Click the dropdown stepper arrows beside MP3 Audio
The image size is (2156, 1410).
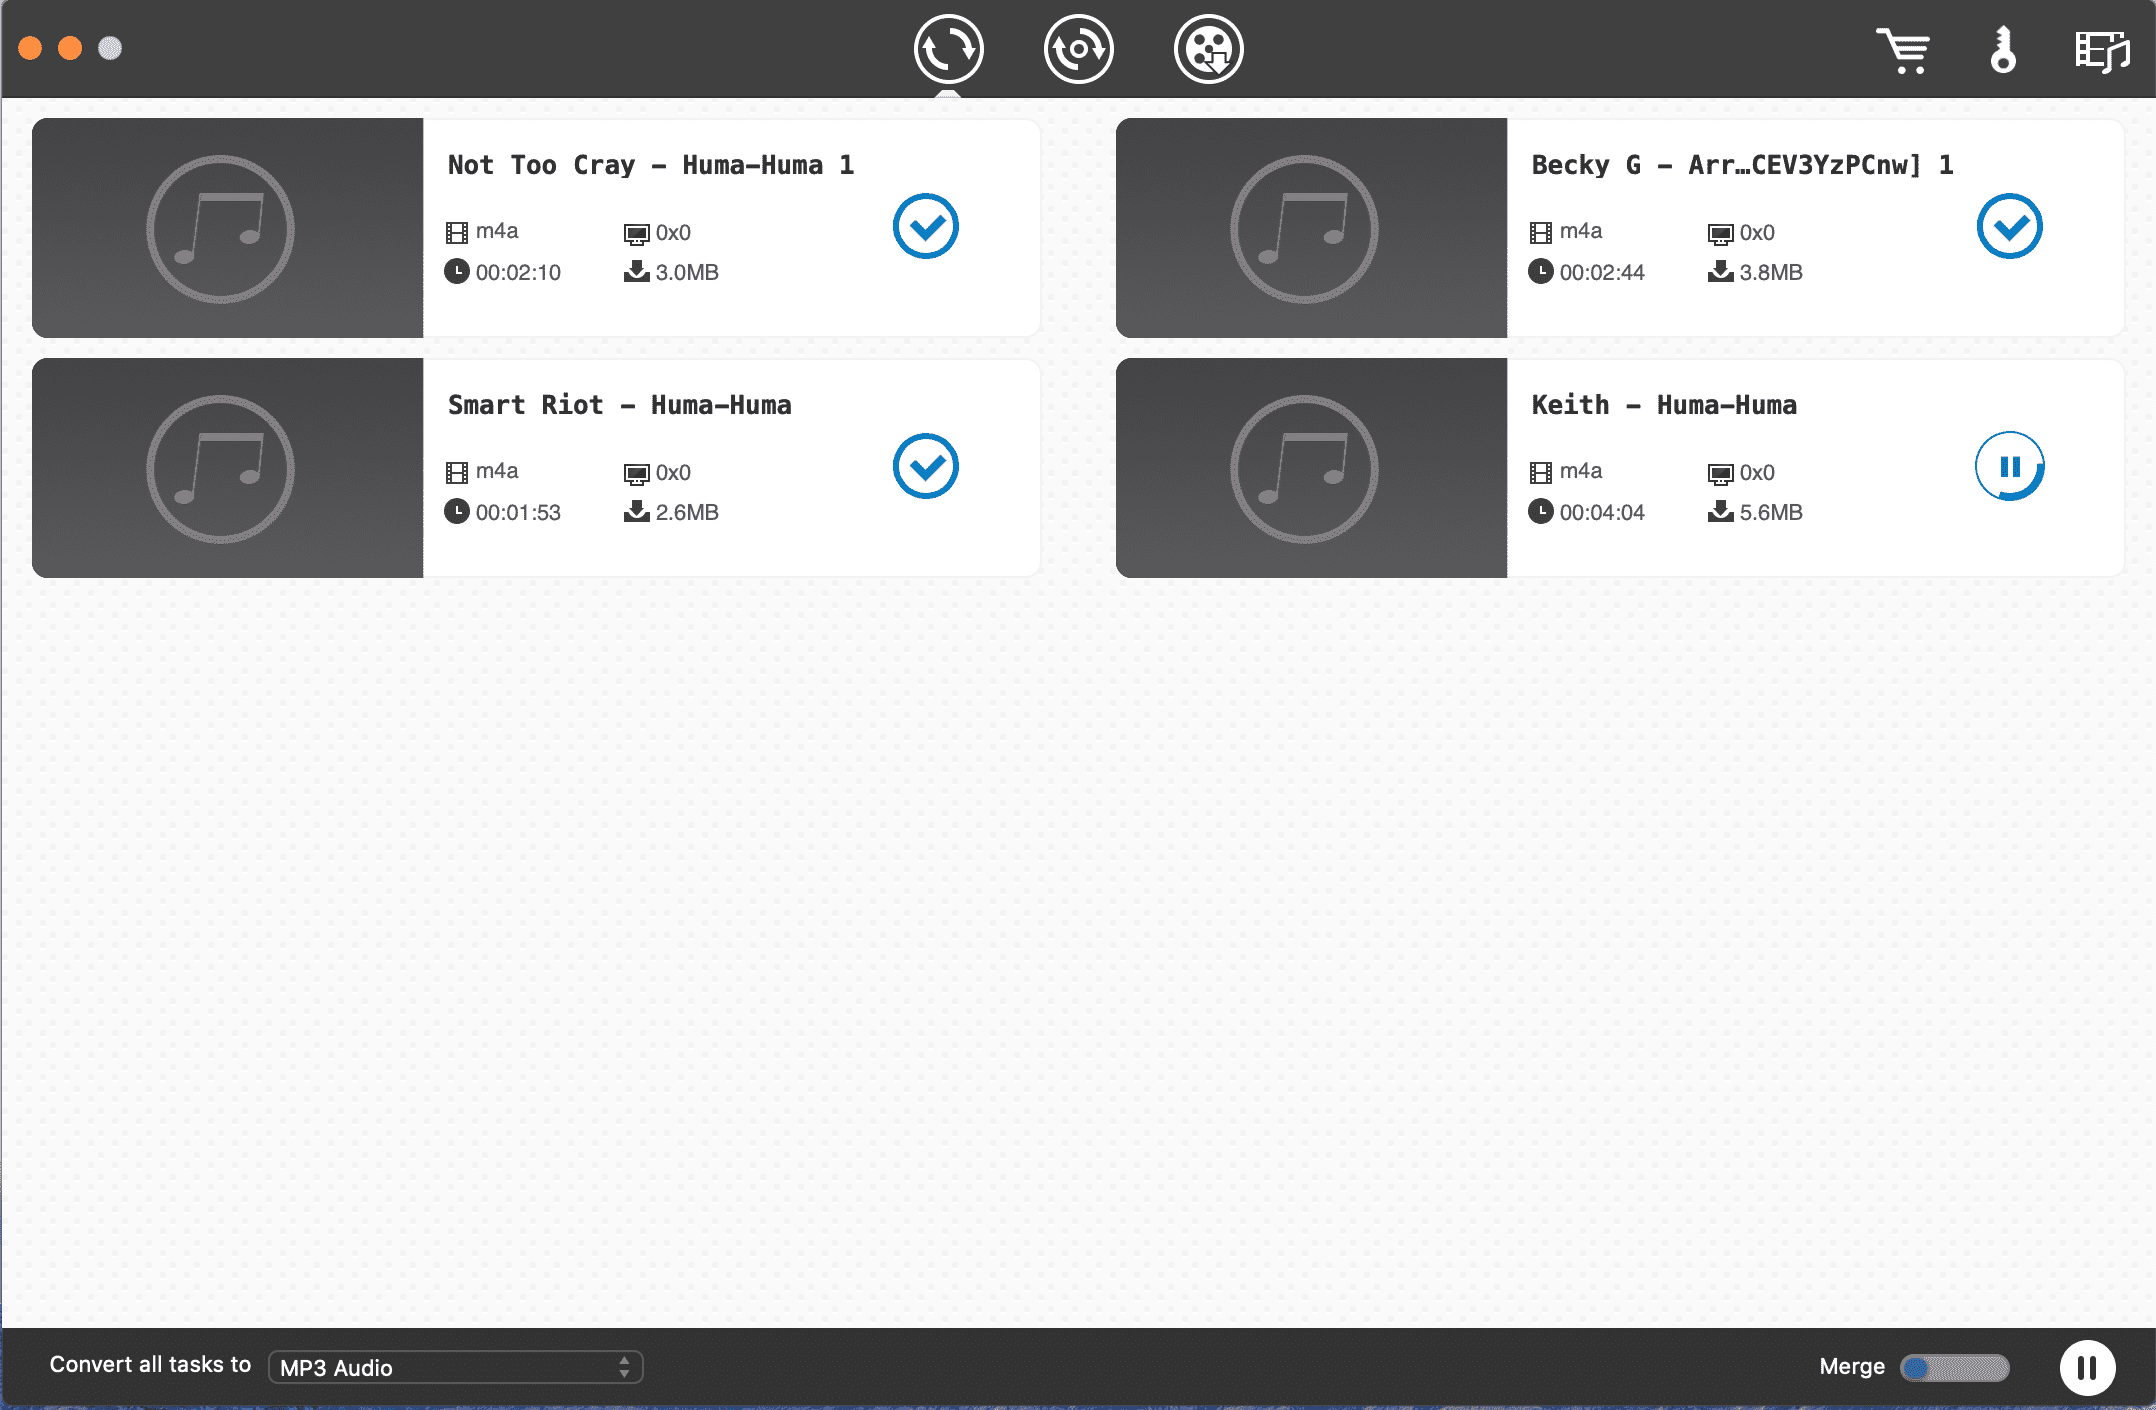624,1367
